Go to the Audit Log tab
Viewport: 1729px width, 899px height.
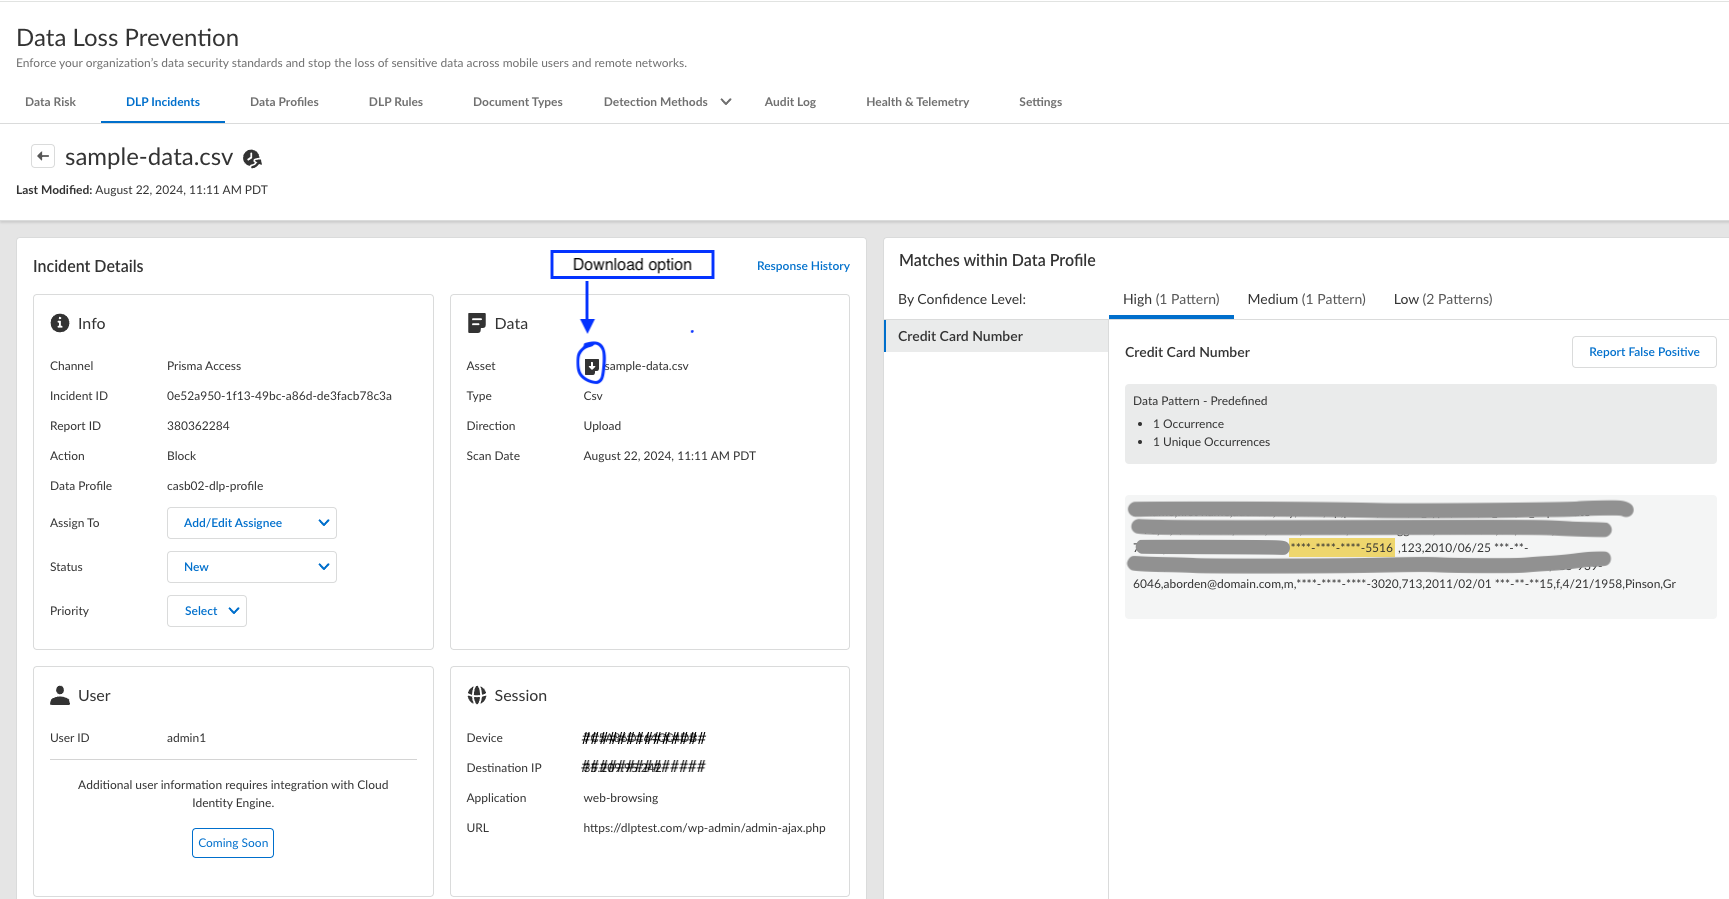tap(790, 102)
